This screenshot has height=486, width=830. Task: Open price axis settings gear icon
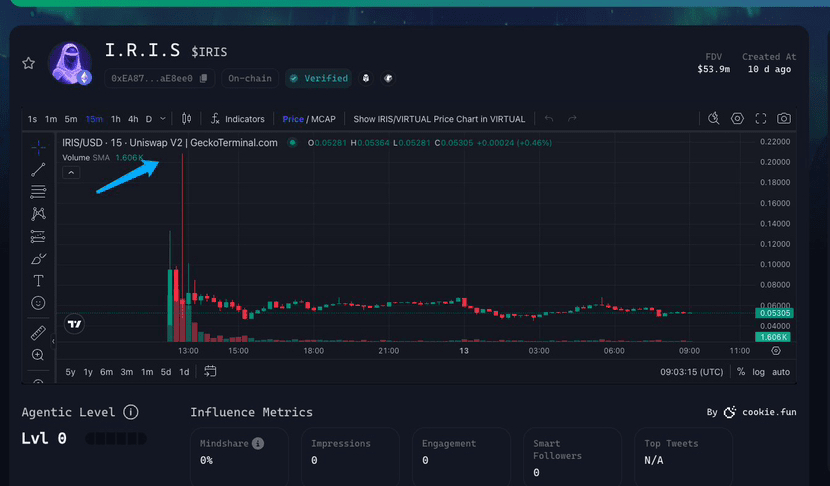pyautogui.click(x=776, y=350)
